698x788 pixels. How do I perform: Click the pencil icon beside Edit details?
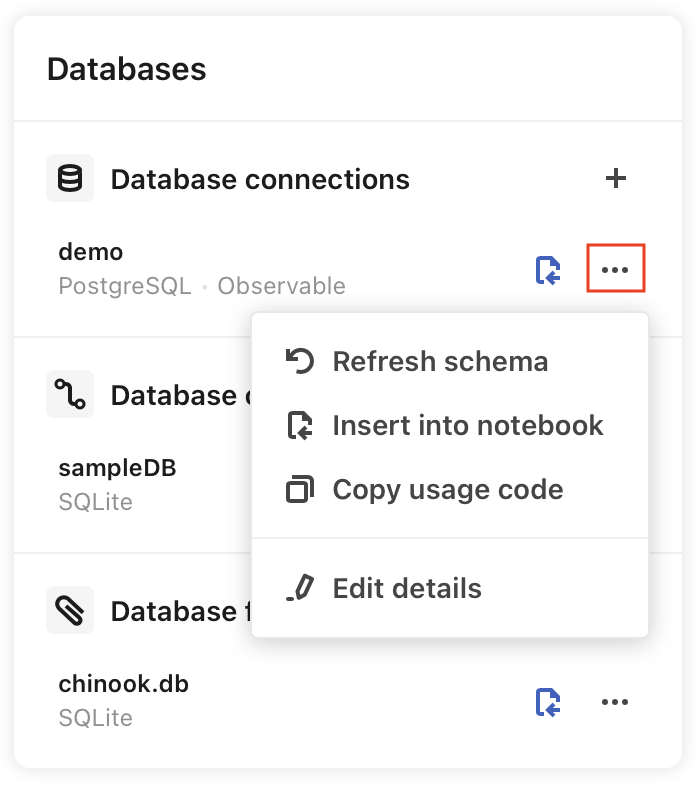[x=300, y=588]
